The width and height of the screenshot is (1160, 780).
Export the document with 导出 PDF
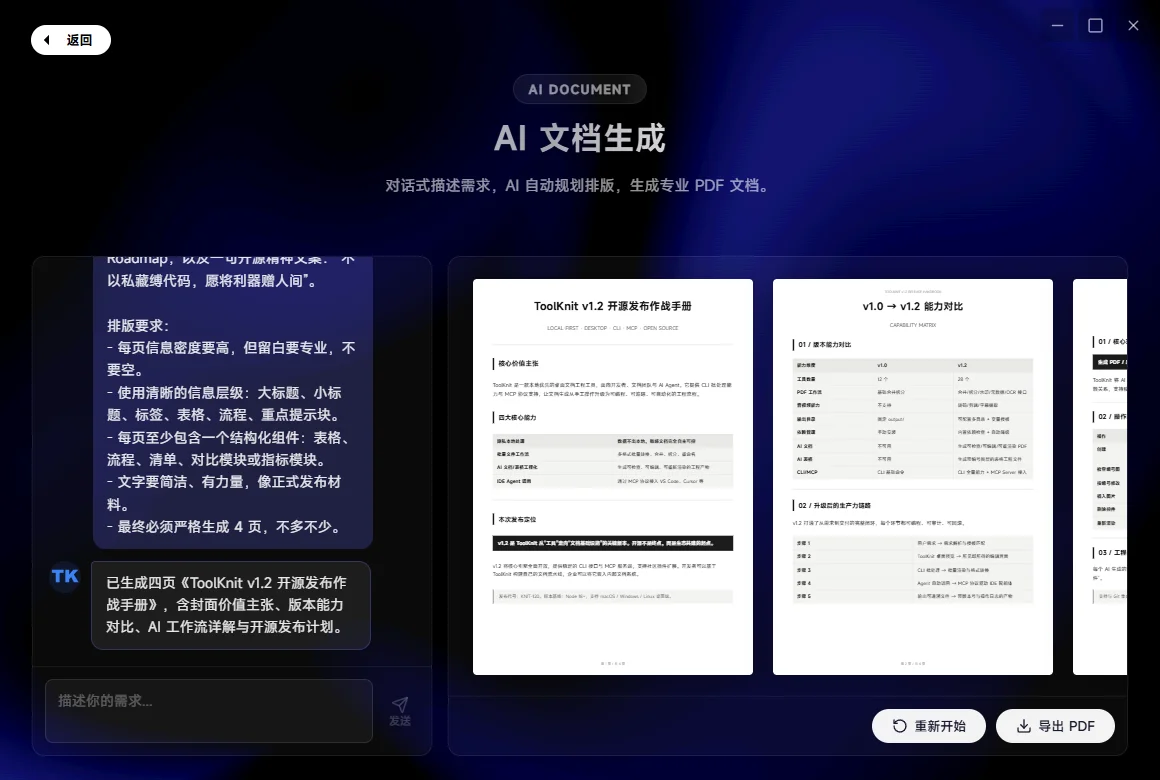[1055, 726]
